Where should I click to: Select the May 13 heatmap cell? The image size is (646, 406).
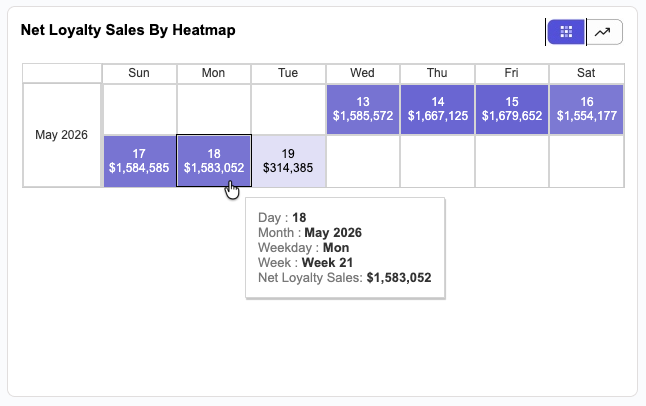point(363,109)
